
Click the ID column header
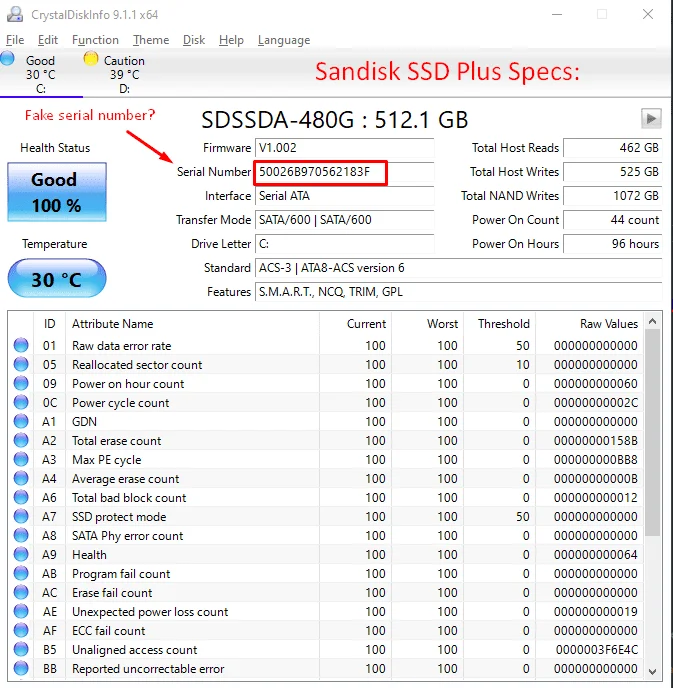point(49,324)
